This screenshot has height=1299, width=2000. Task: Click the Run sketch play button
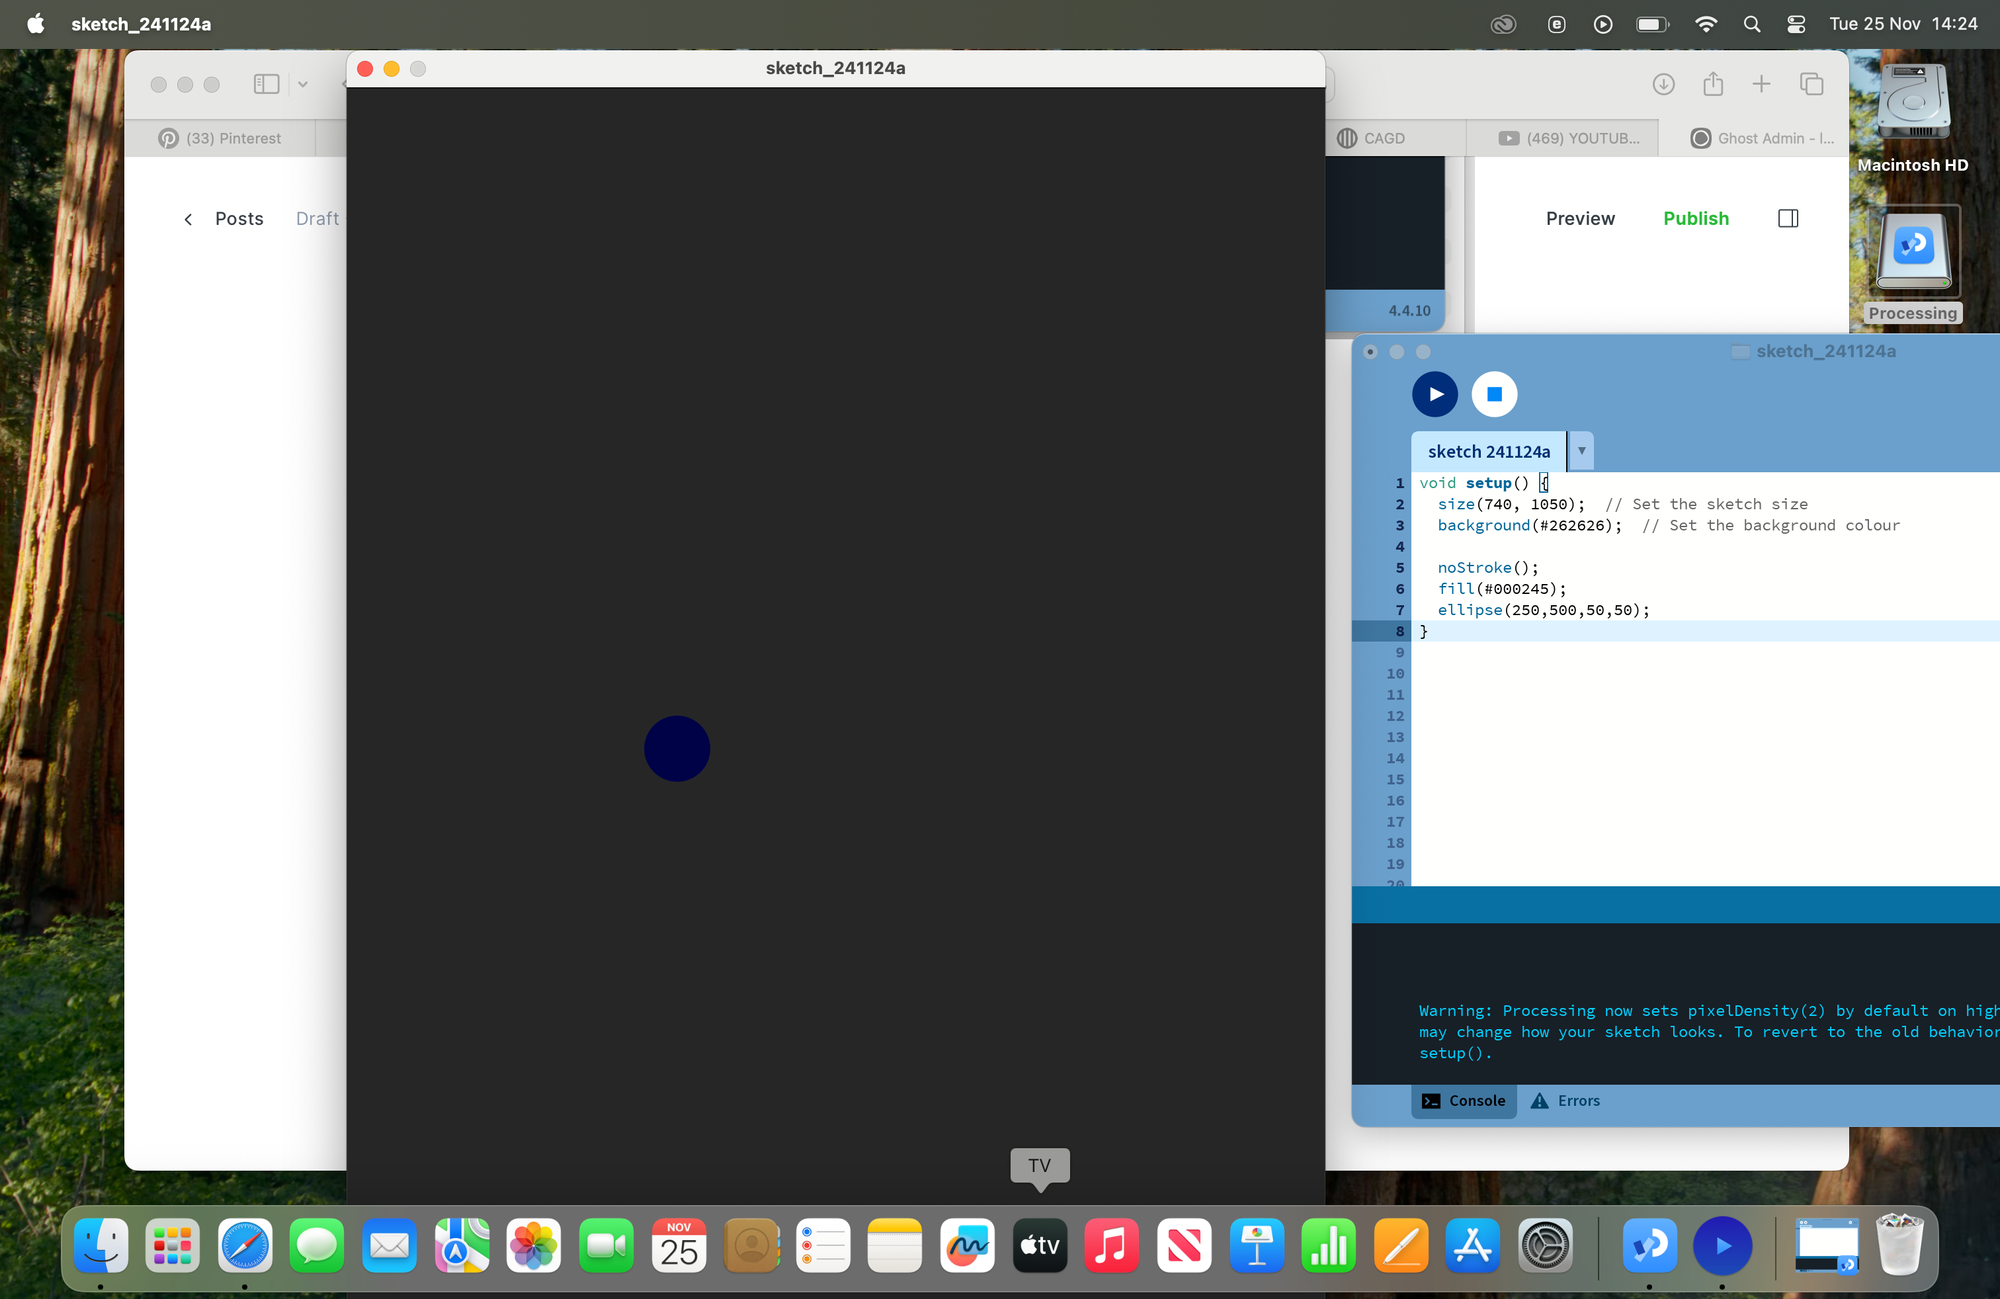1434,394
